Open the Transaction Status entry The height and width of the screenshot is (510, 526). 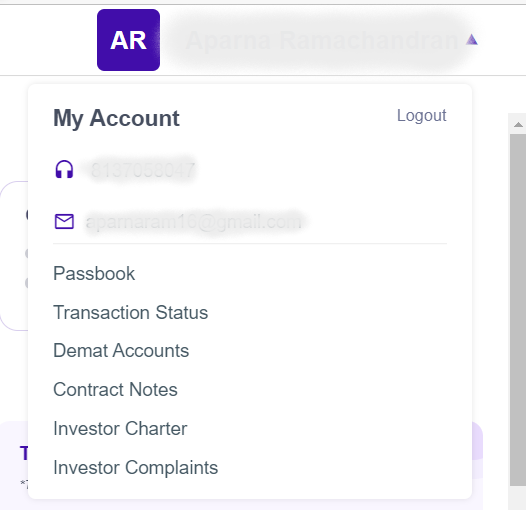coord(130,312)
